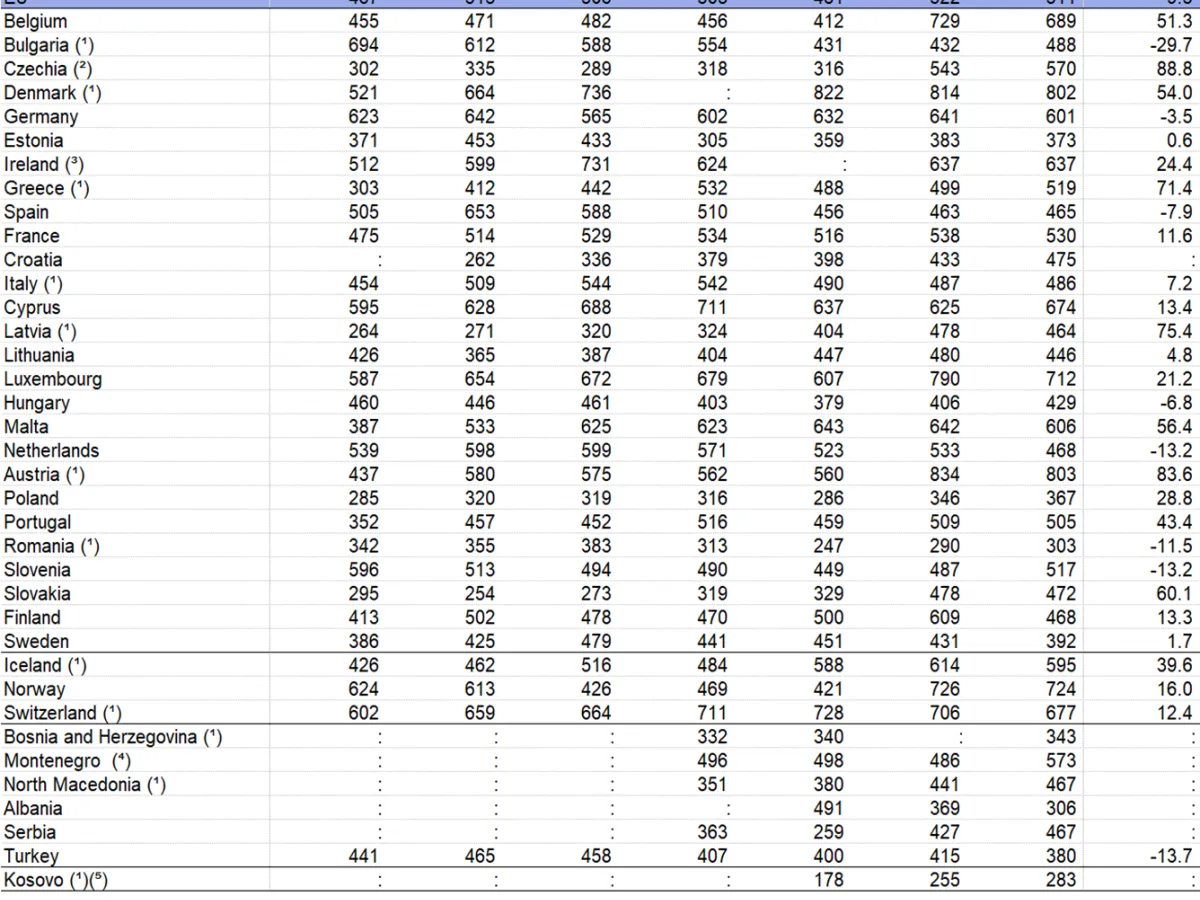The width and height of the screenshot is (1200, 900).
Task: Select Ireland's 731 value cell
Action: [596, 164]
